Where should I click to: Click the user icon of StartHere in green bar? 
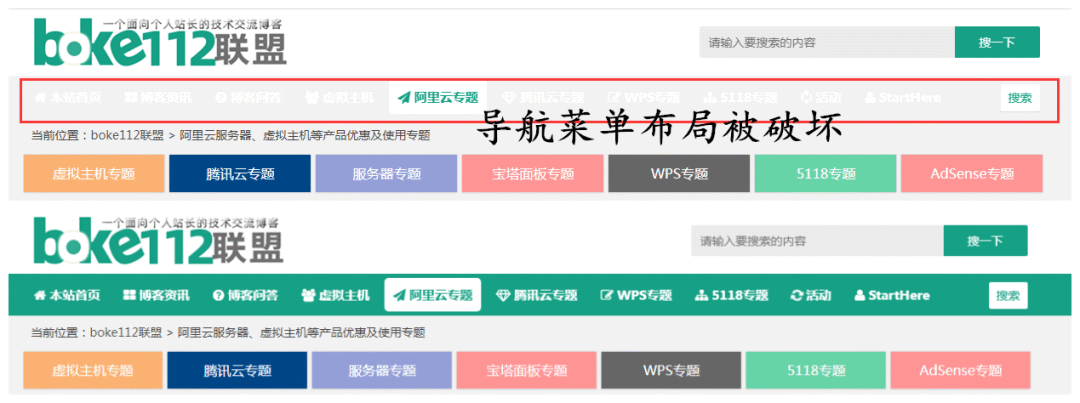(860, 296)
